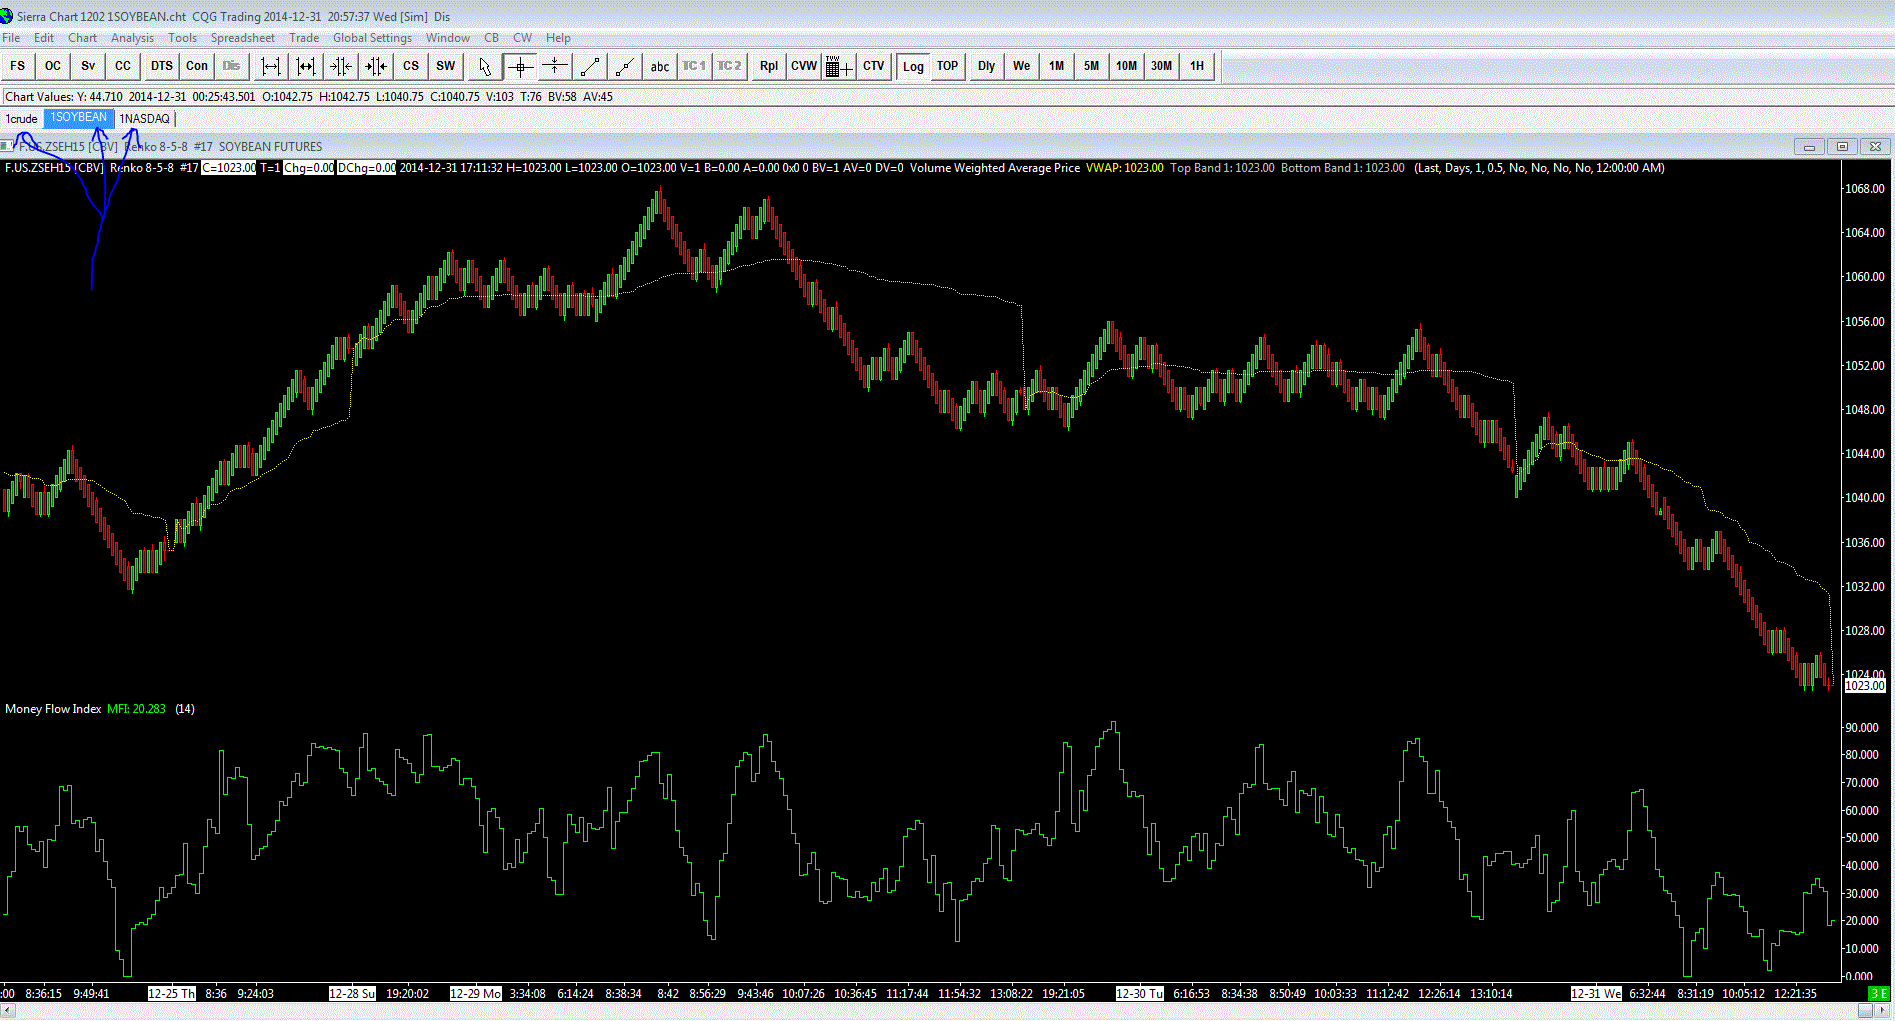Click the expand bar spacing icon
Image resolution: width=1895 pixels, height=1021 pixels.
click(x=271, y=66)
